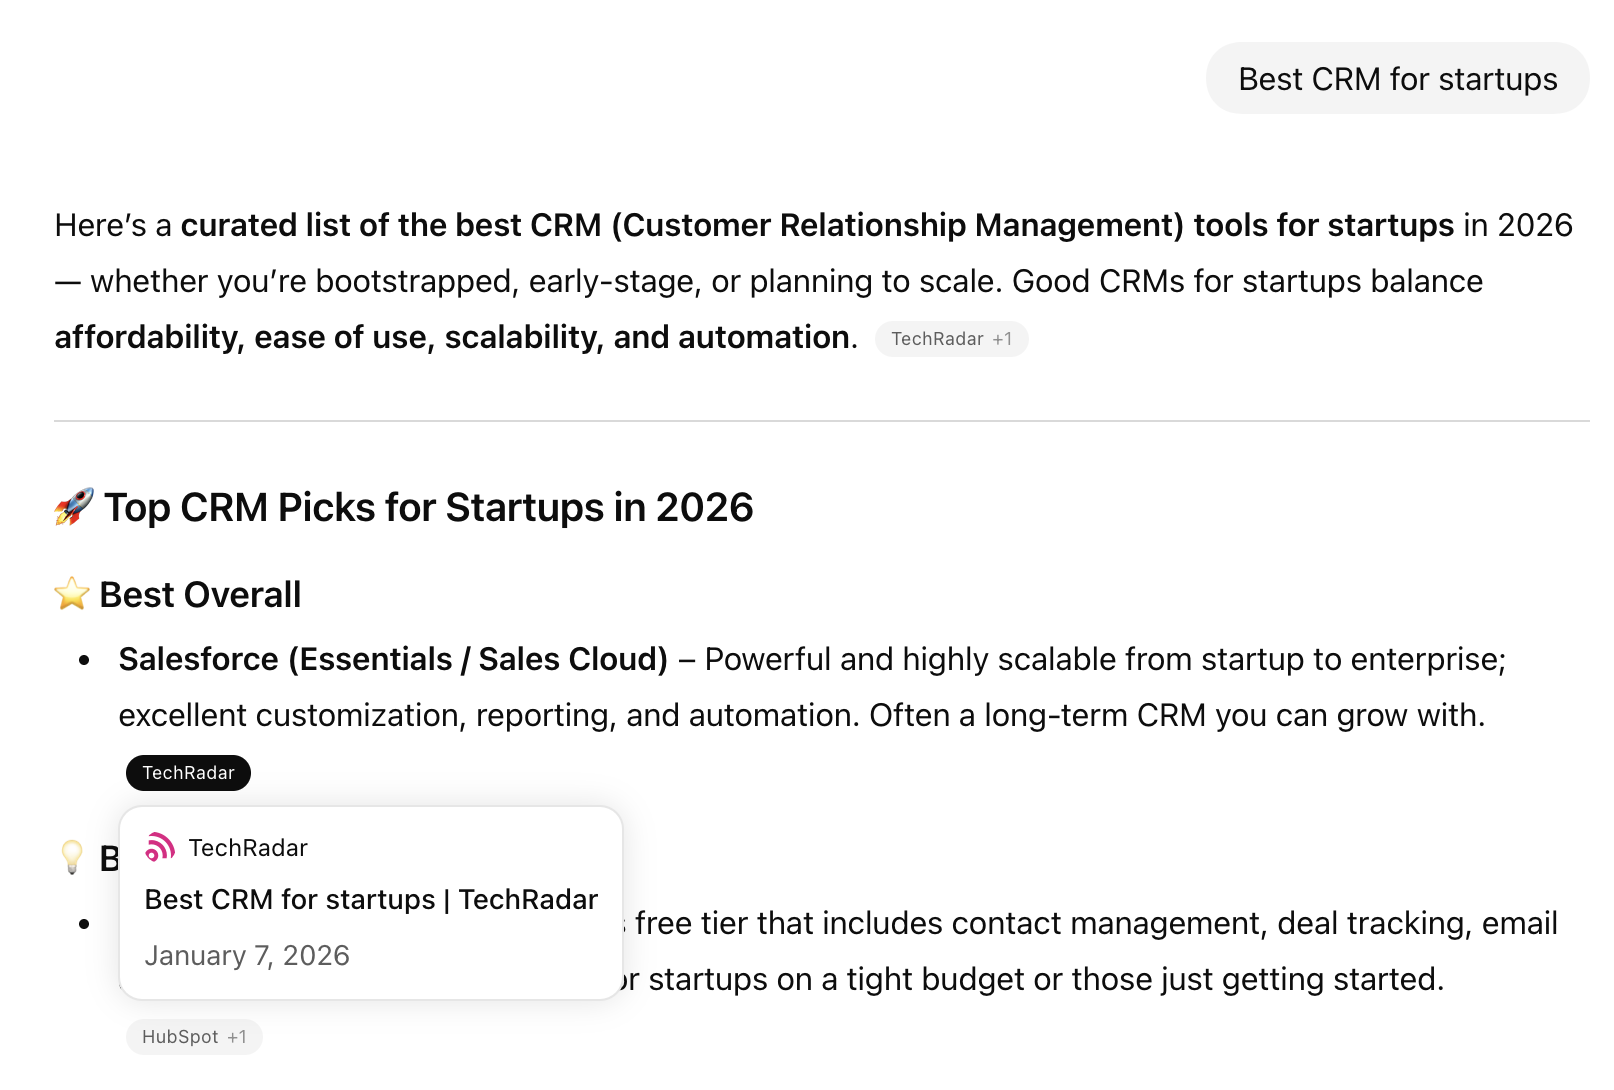The image size is (1614, 1090).
Task: Click the black TechRadar source chip
Action: [x=188, y=773]
